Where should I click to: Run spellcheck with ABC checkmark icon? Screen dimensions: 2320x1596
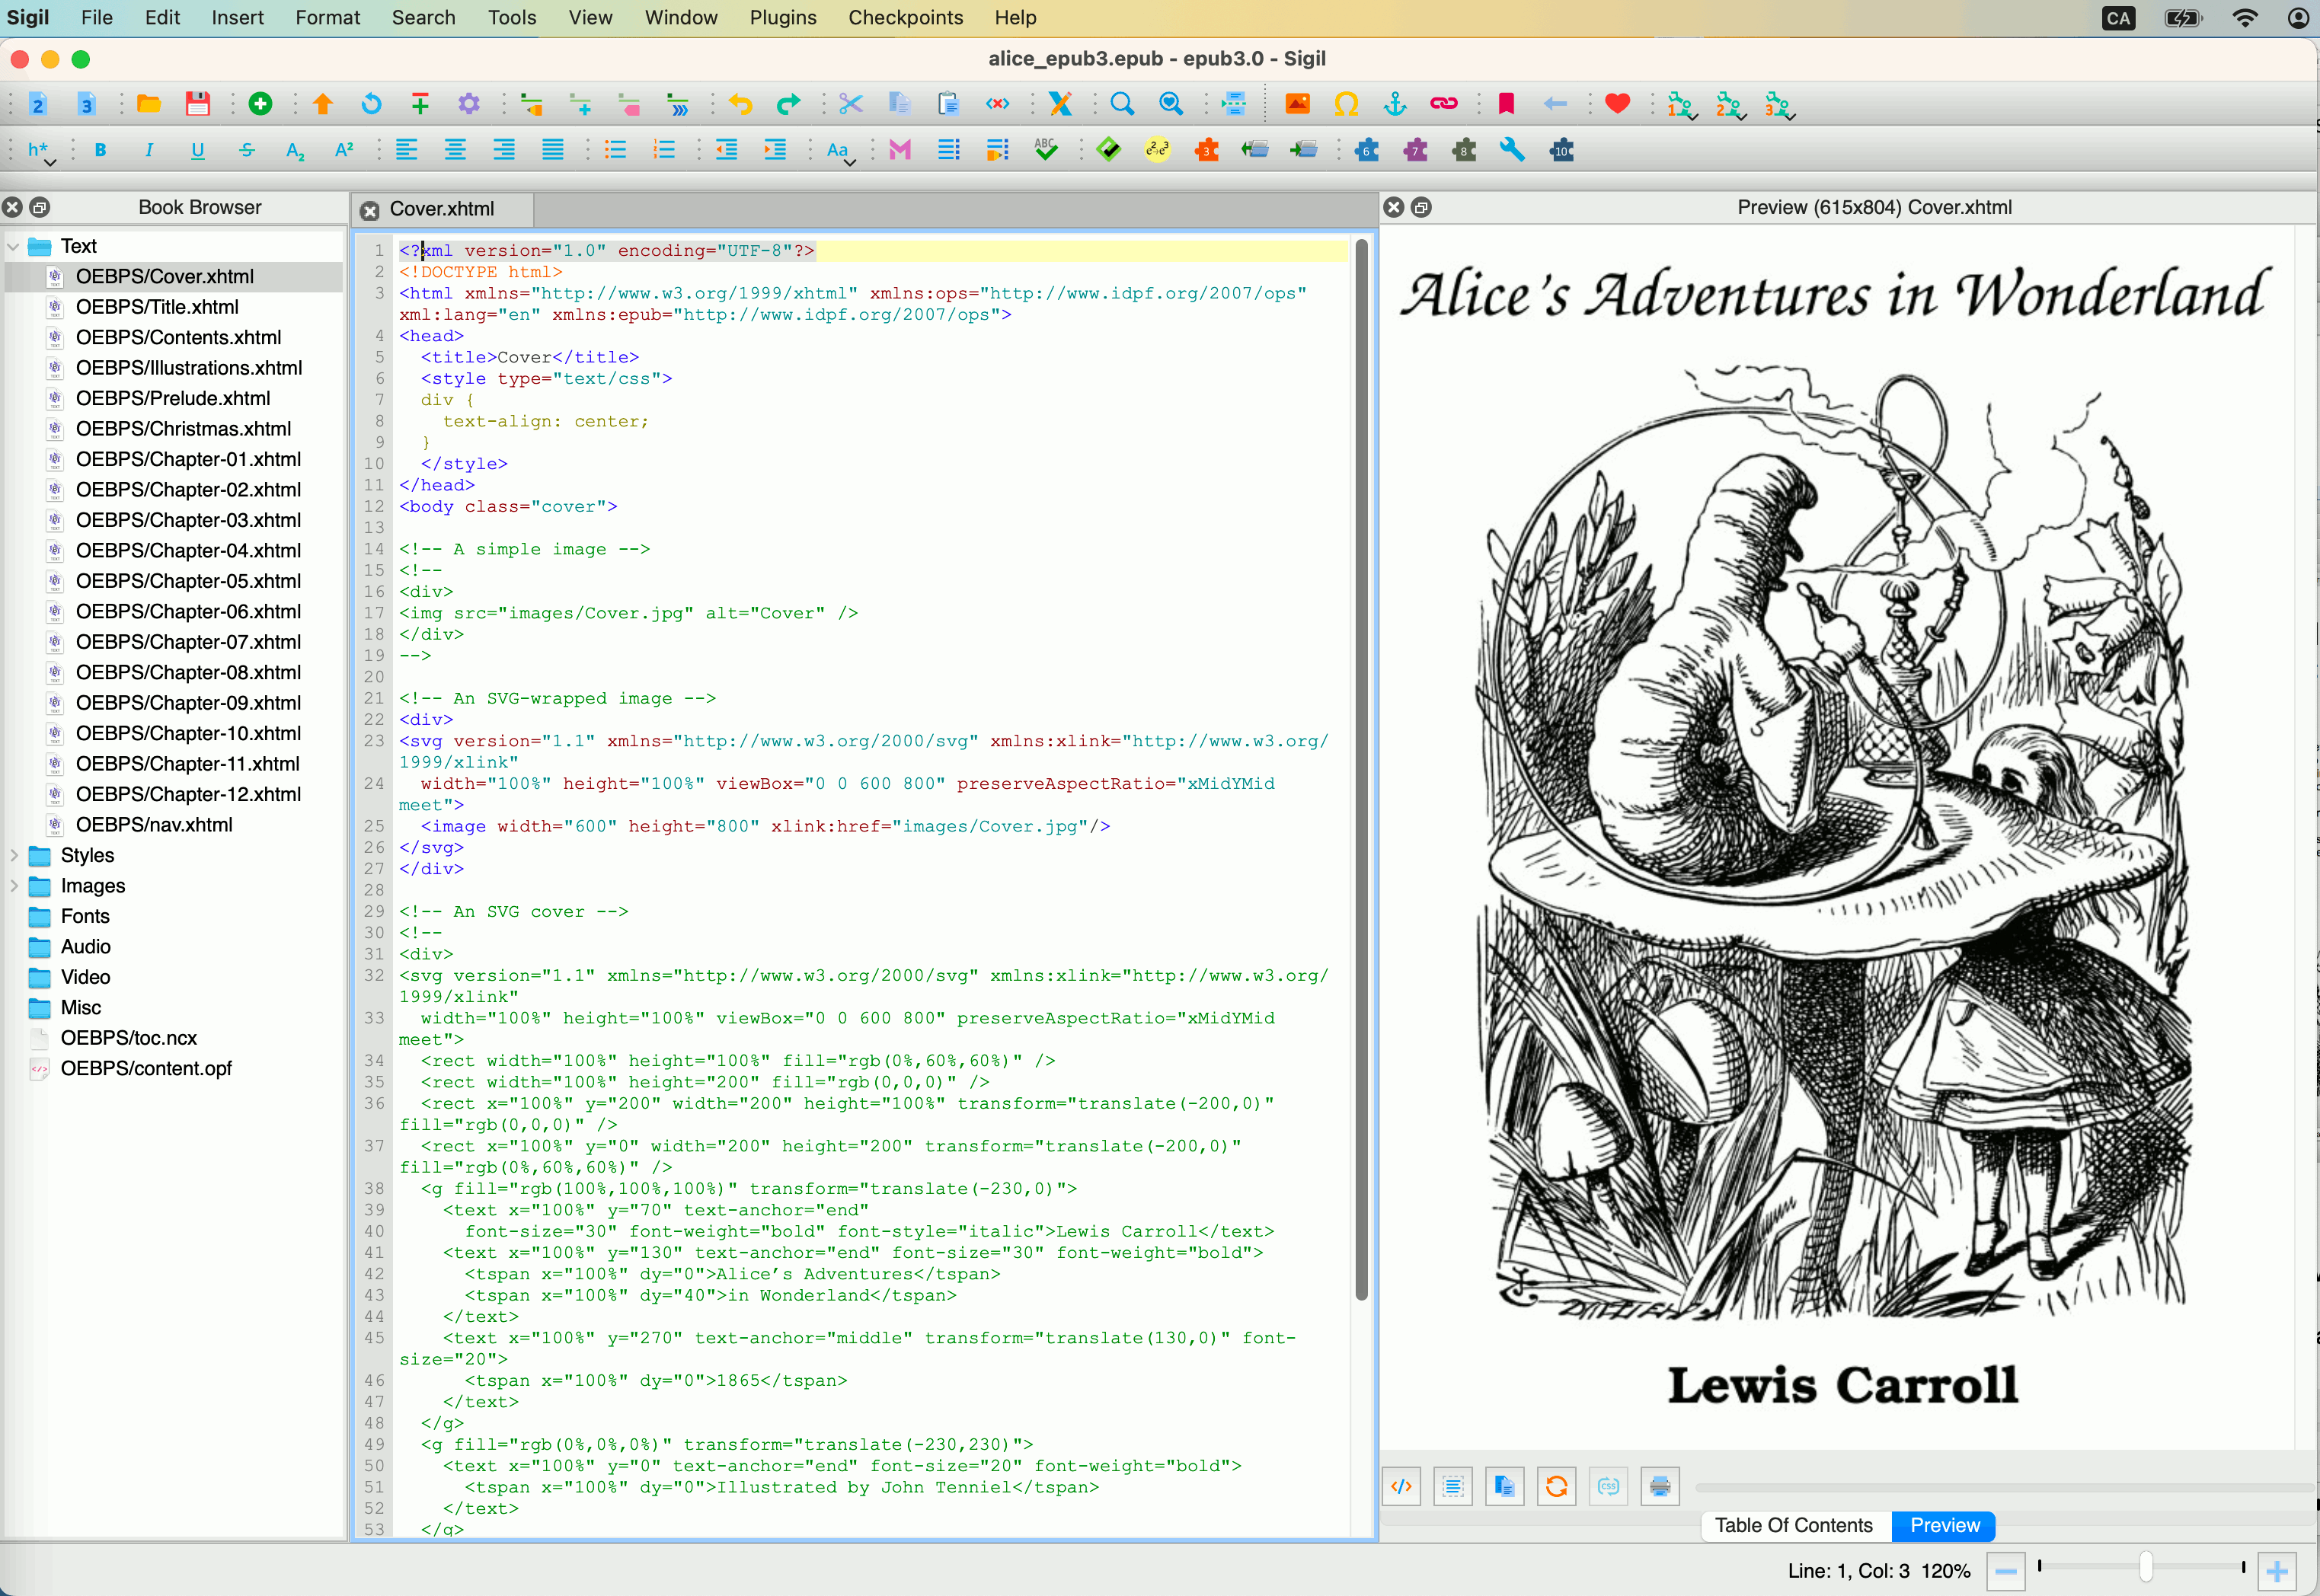click(1046, 150)
